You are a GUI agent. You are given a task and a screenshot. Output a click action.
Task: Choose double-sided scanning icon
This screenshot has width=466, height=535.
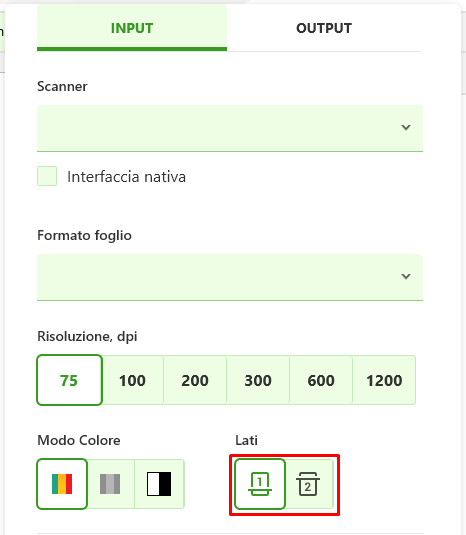tap(308, 484)
